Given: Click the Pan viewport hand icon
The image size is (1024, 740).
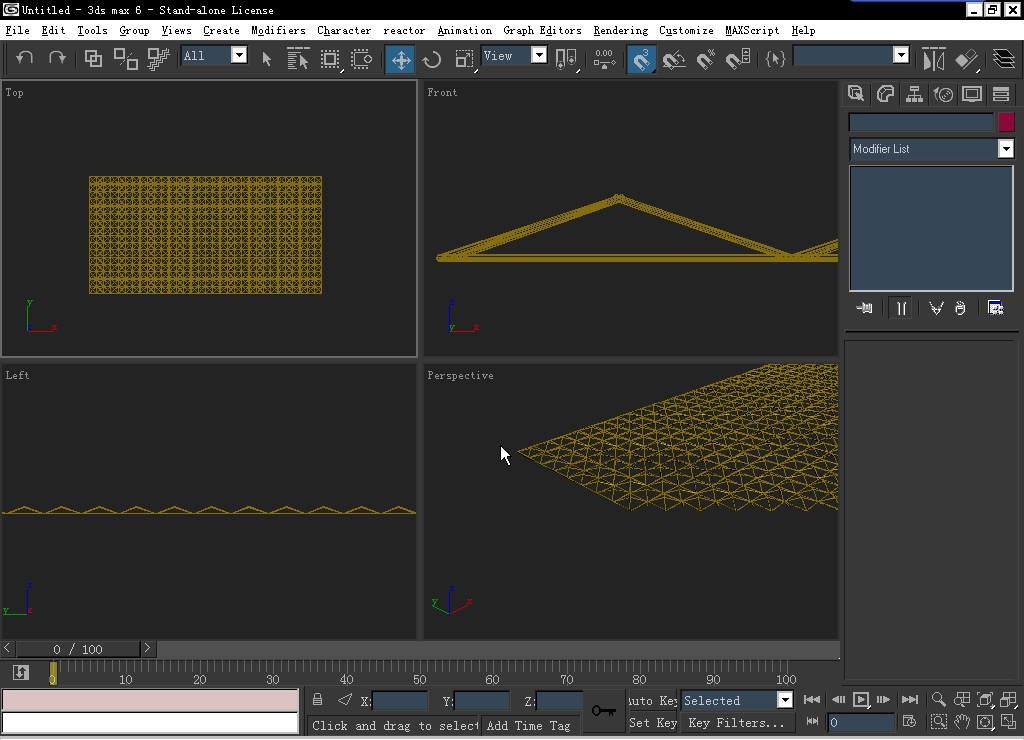Looking at the screenshot, I should (x=962, y=722).
